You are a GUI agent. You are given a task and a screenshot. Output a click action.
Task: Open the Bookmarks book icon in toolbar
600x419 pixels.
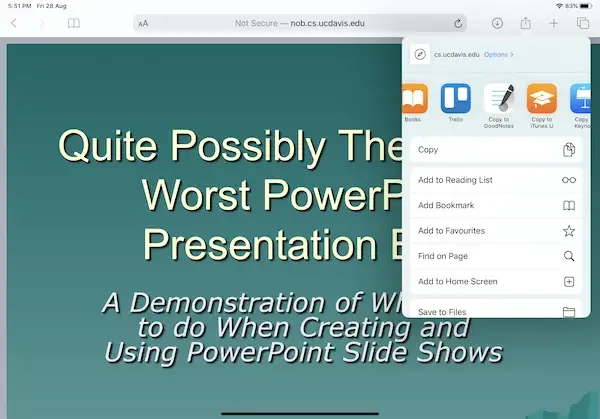pyautogui.click(x=73, y=23)
